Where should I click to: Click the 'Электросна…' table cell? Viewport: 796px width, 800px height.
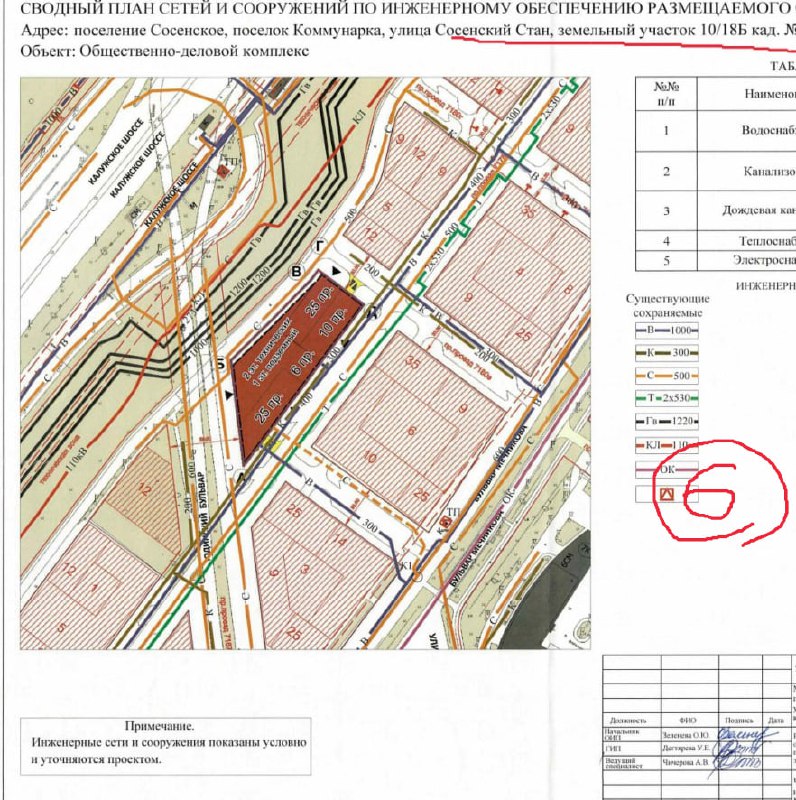[x=747, y=260]
